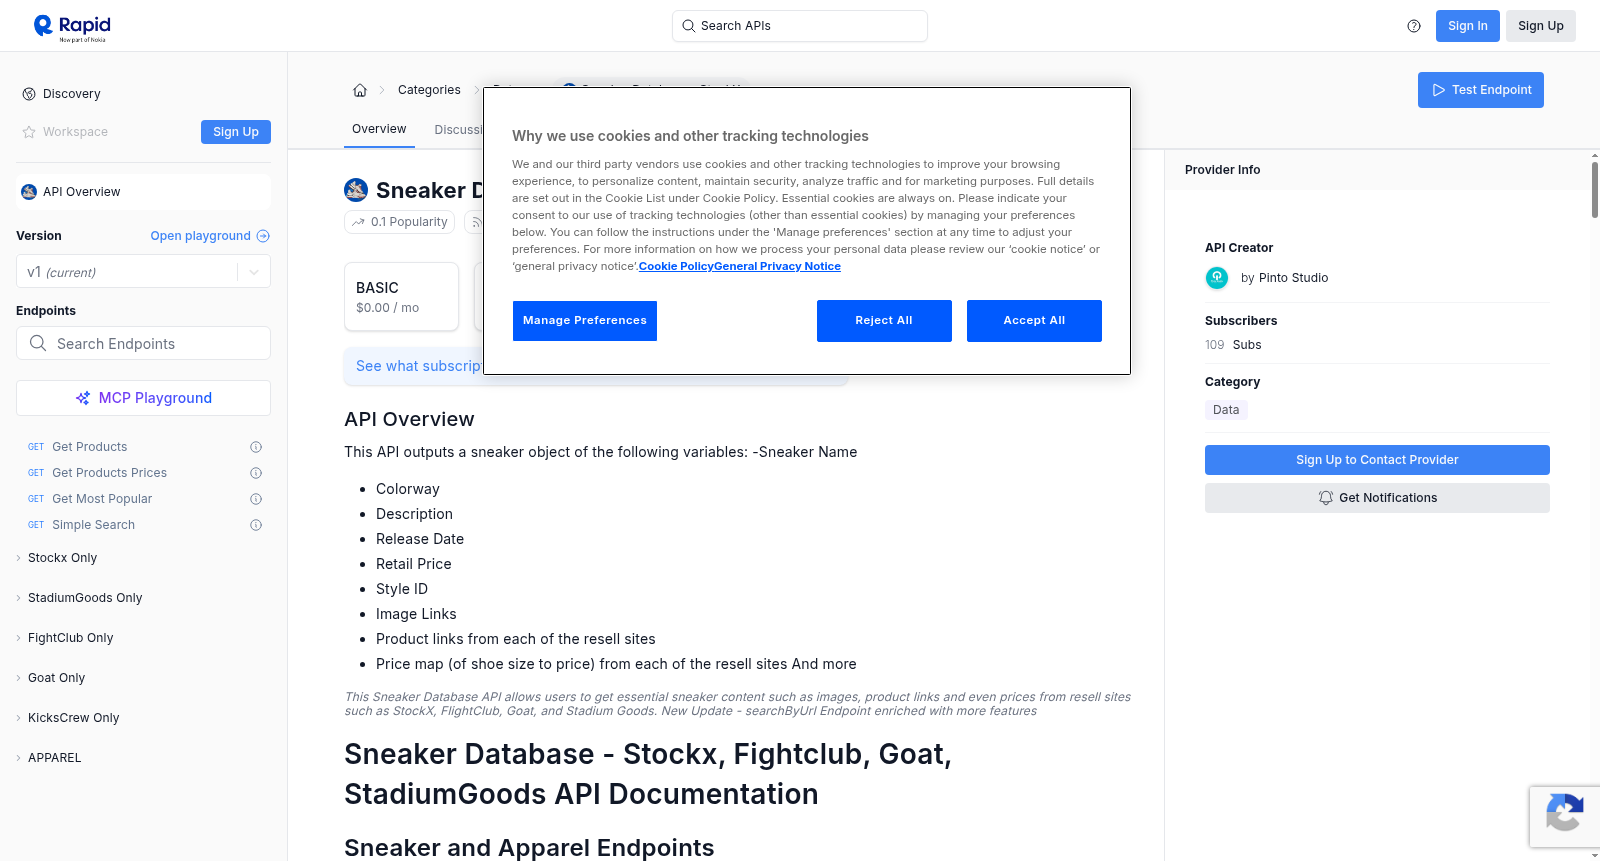
Task: Click the Data category tag
Action: point(1226,410)
